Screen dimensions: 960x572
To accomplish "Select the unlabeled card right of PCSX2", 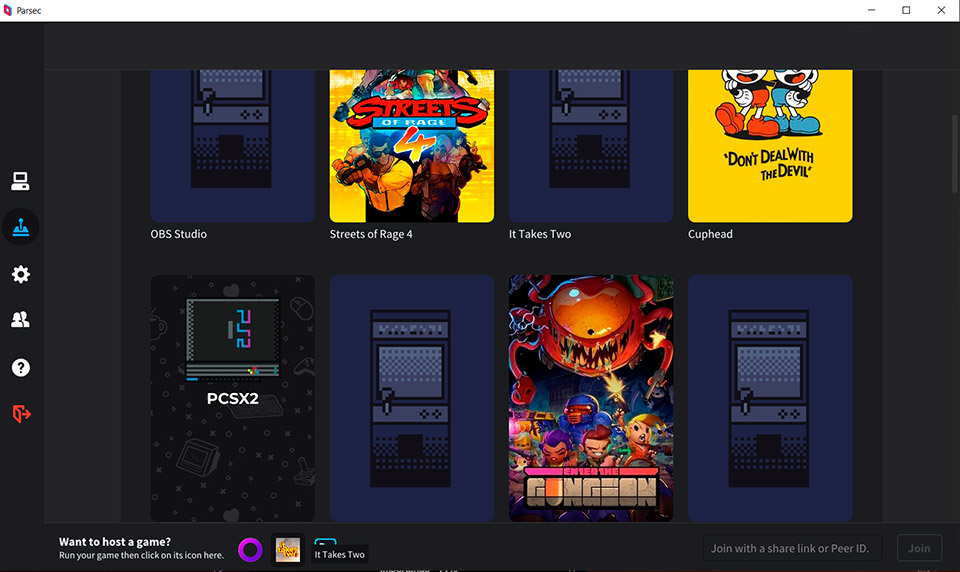I will (x=412, y=398).
